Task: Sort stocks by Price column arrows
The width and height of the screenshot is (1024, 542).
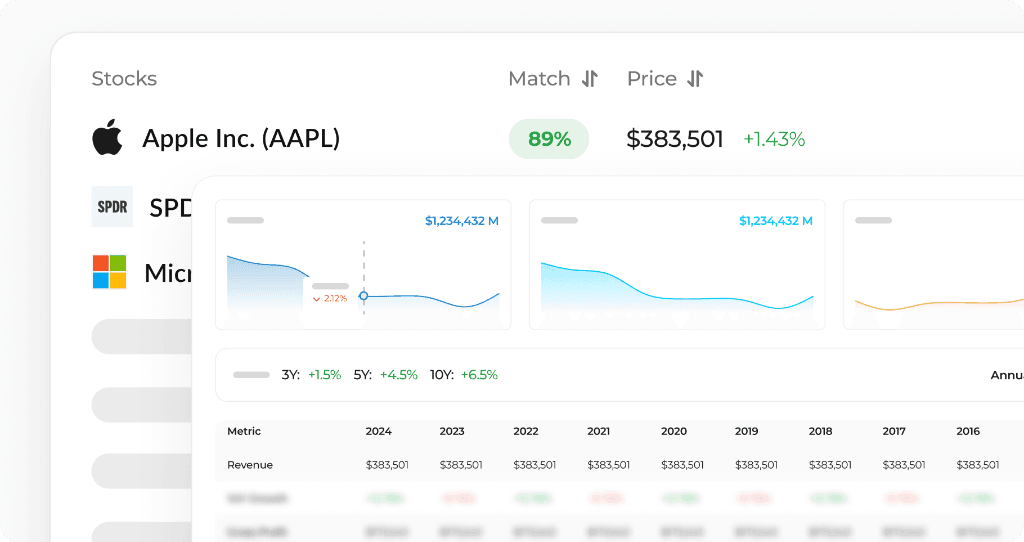Action: click(x=695, y=79)
